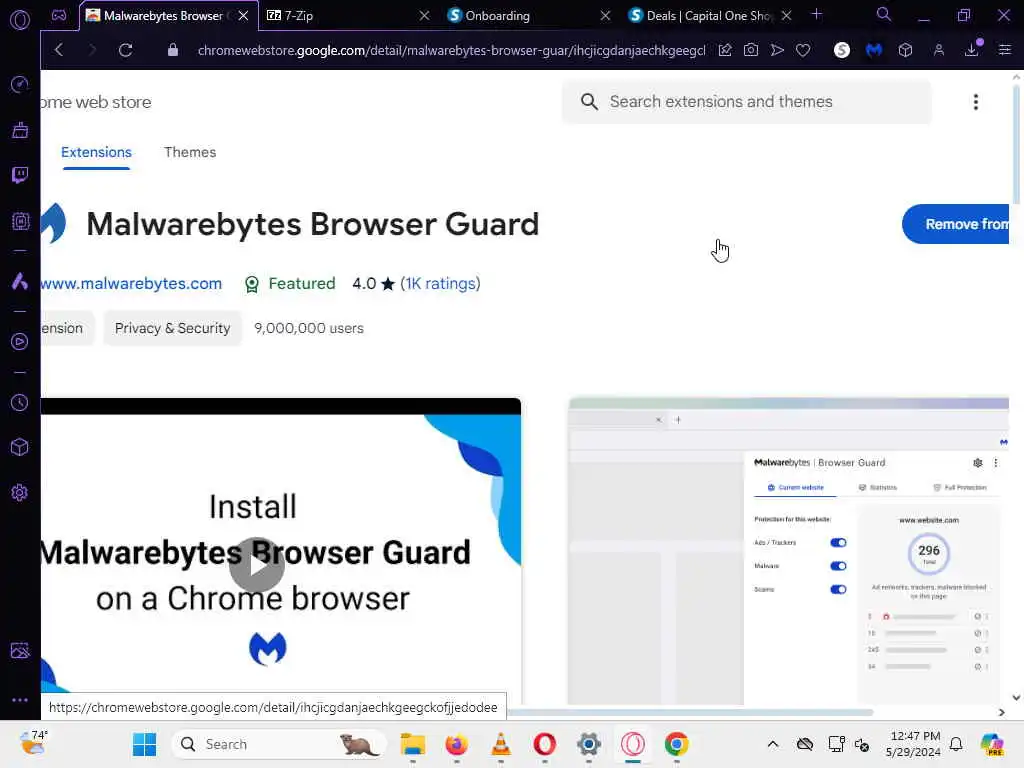The height and width of the screenshot is (768, 1024).
Task: Click the padlock site security icon
Action: [172, 50]
